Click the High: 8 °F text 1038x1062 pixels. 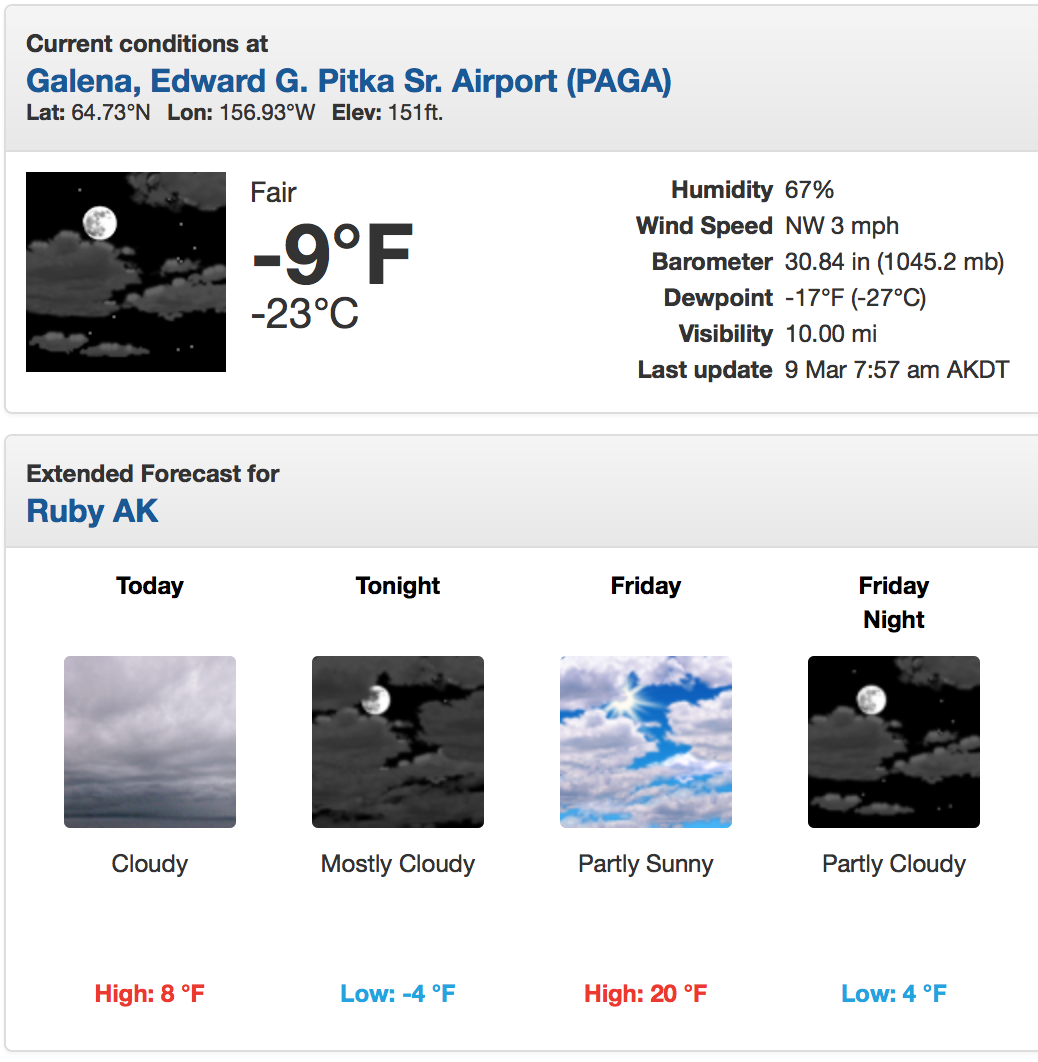[150, 994]
